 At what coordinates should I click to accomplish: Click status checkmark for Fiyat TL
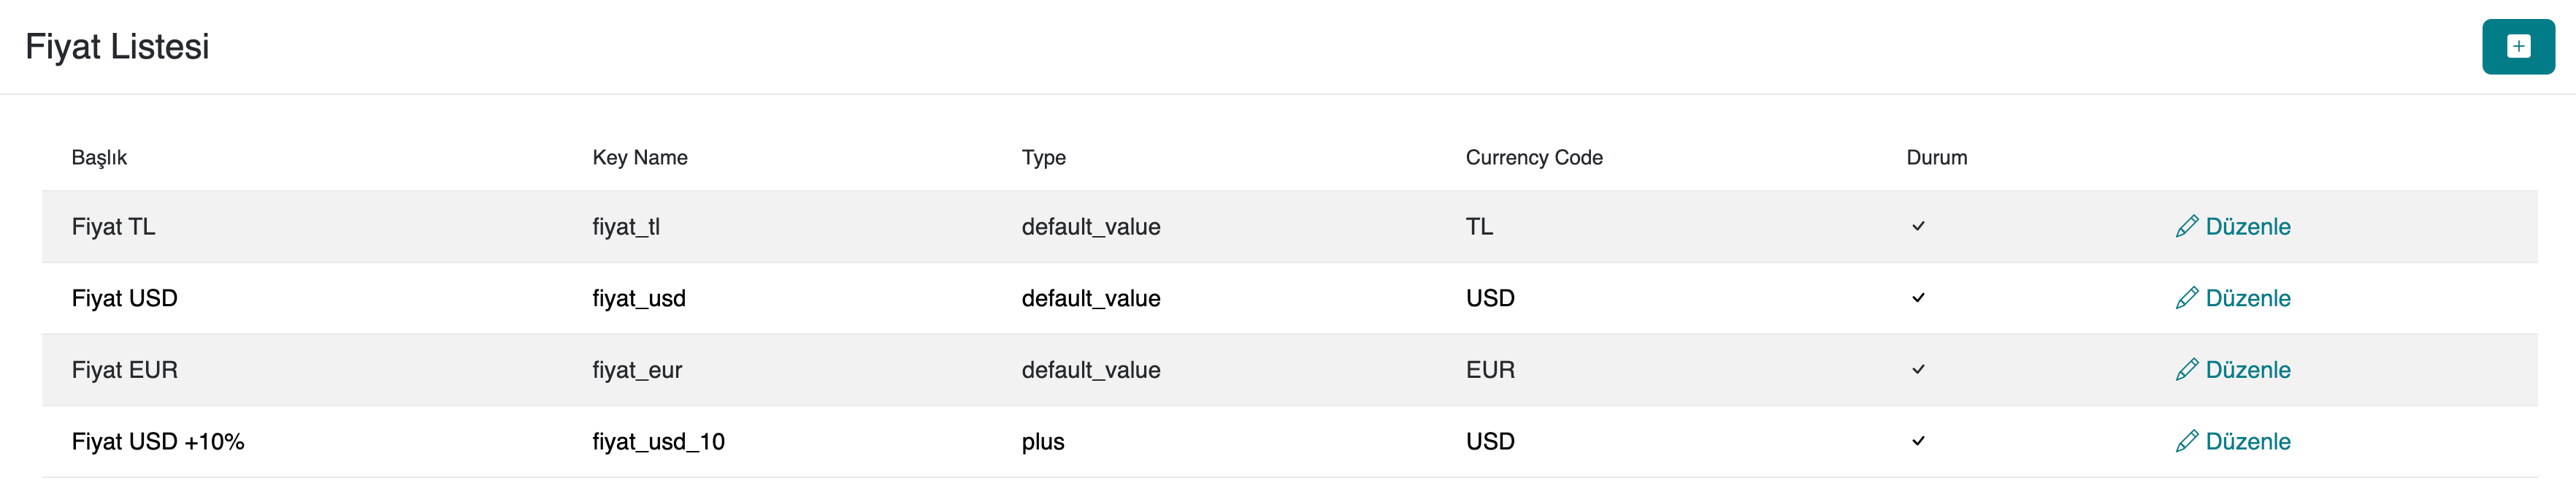click(1918, 227)
